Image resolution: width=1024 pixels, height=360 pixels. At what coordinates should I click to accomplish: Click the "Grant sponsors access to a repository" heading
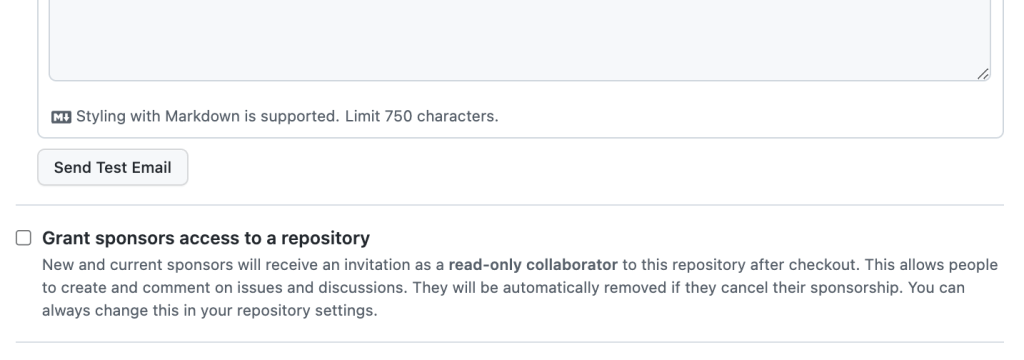pyautogui.click(x=206, y=238)
